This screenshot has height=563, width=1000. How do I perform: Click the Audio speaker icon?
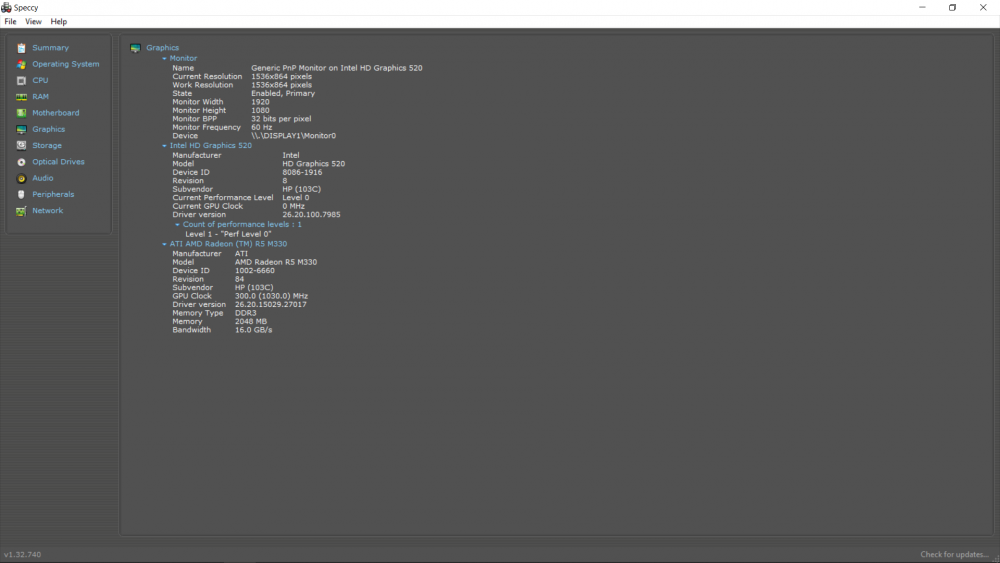(21, 179)
